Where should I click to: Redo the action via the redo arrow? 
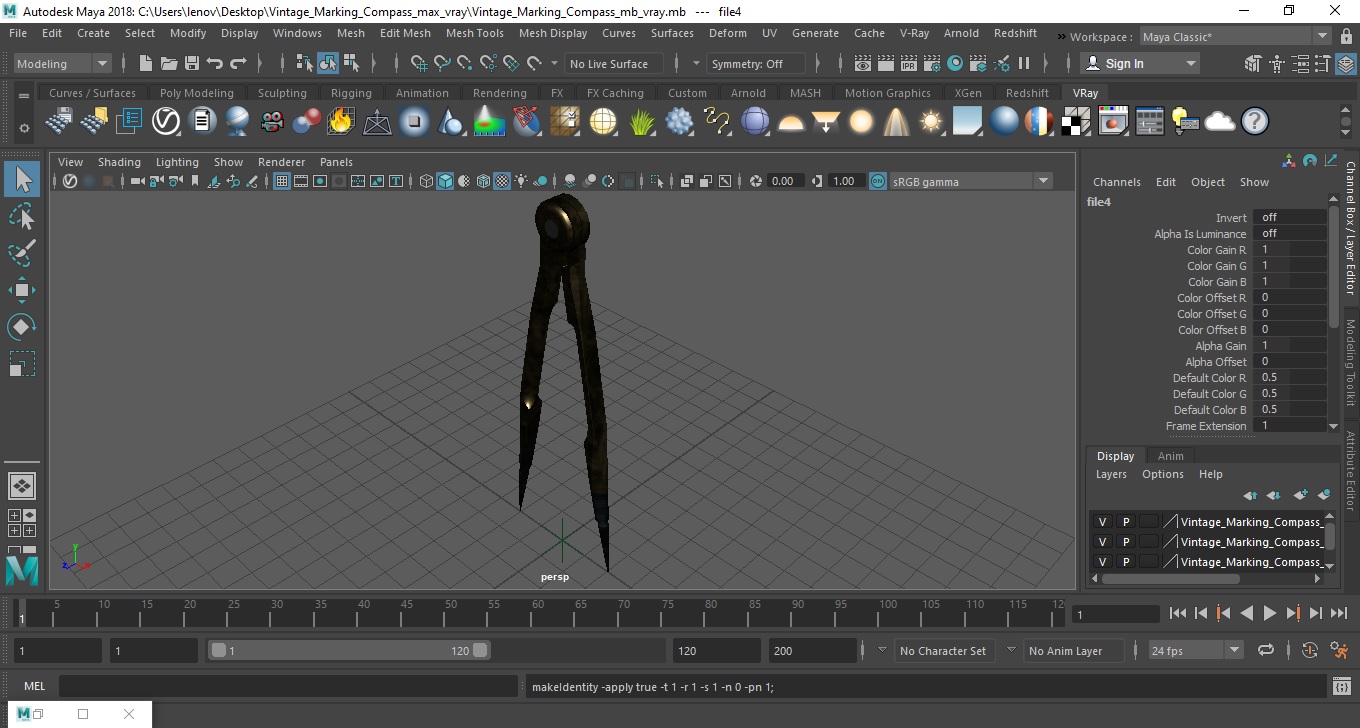[x=238, y=63]
